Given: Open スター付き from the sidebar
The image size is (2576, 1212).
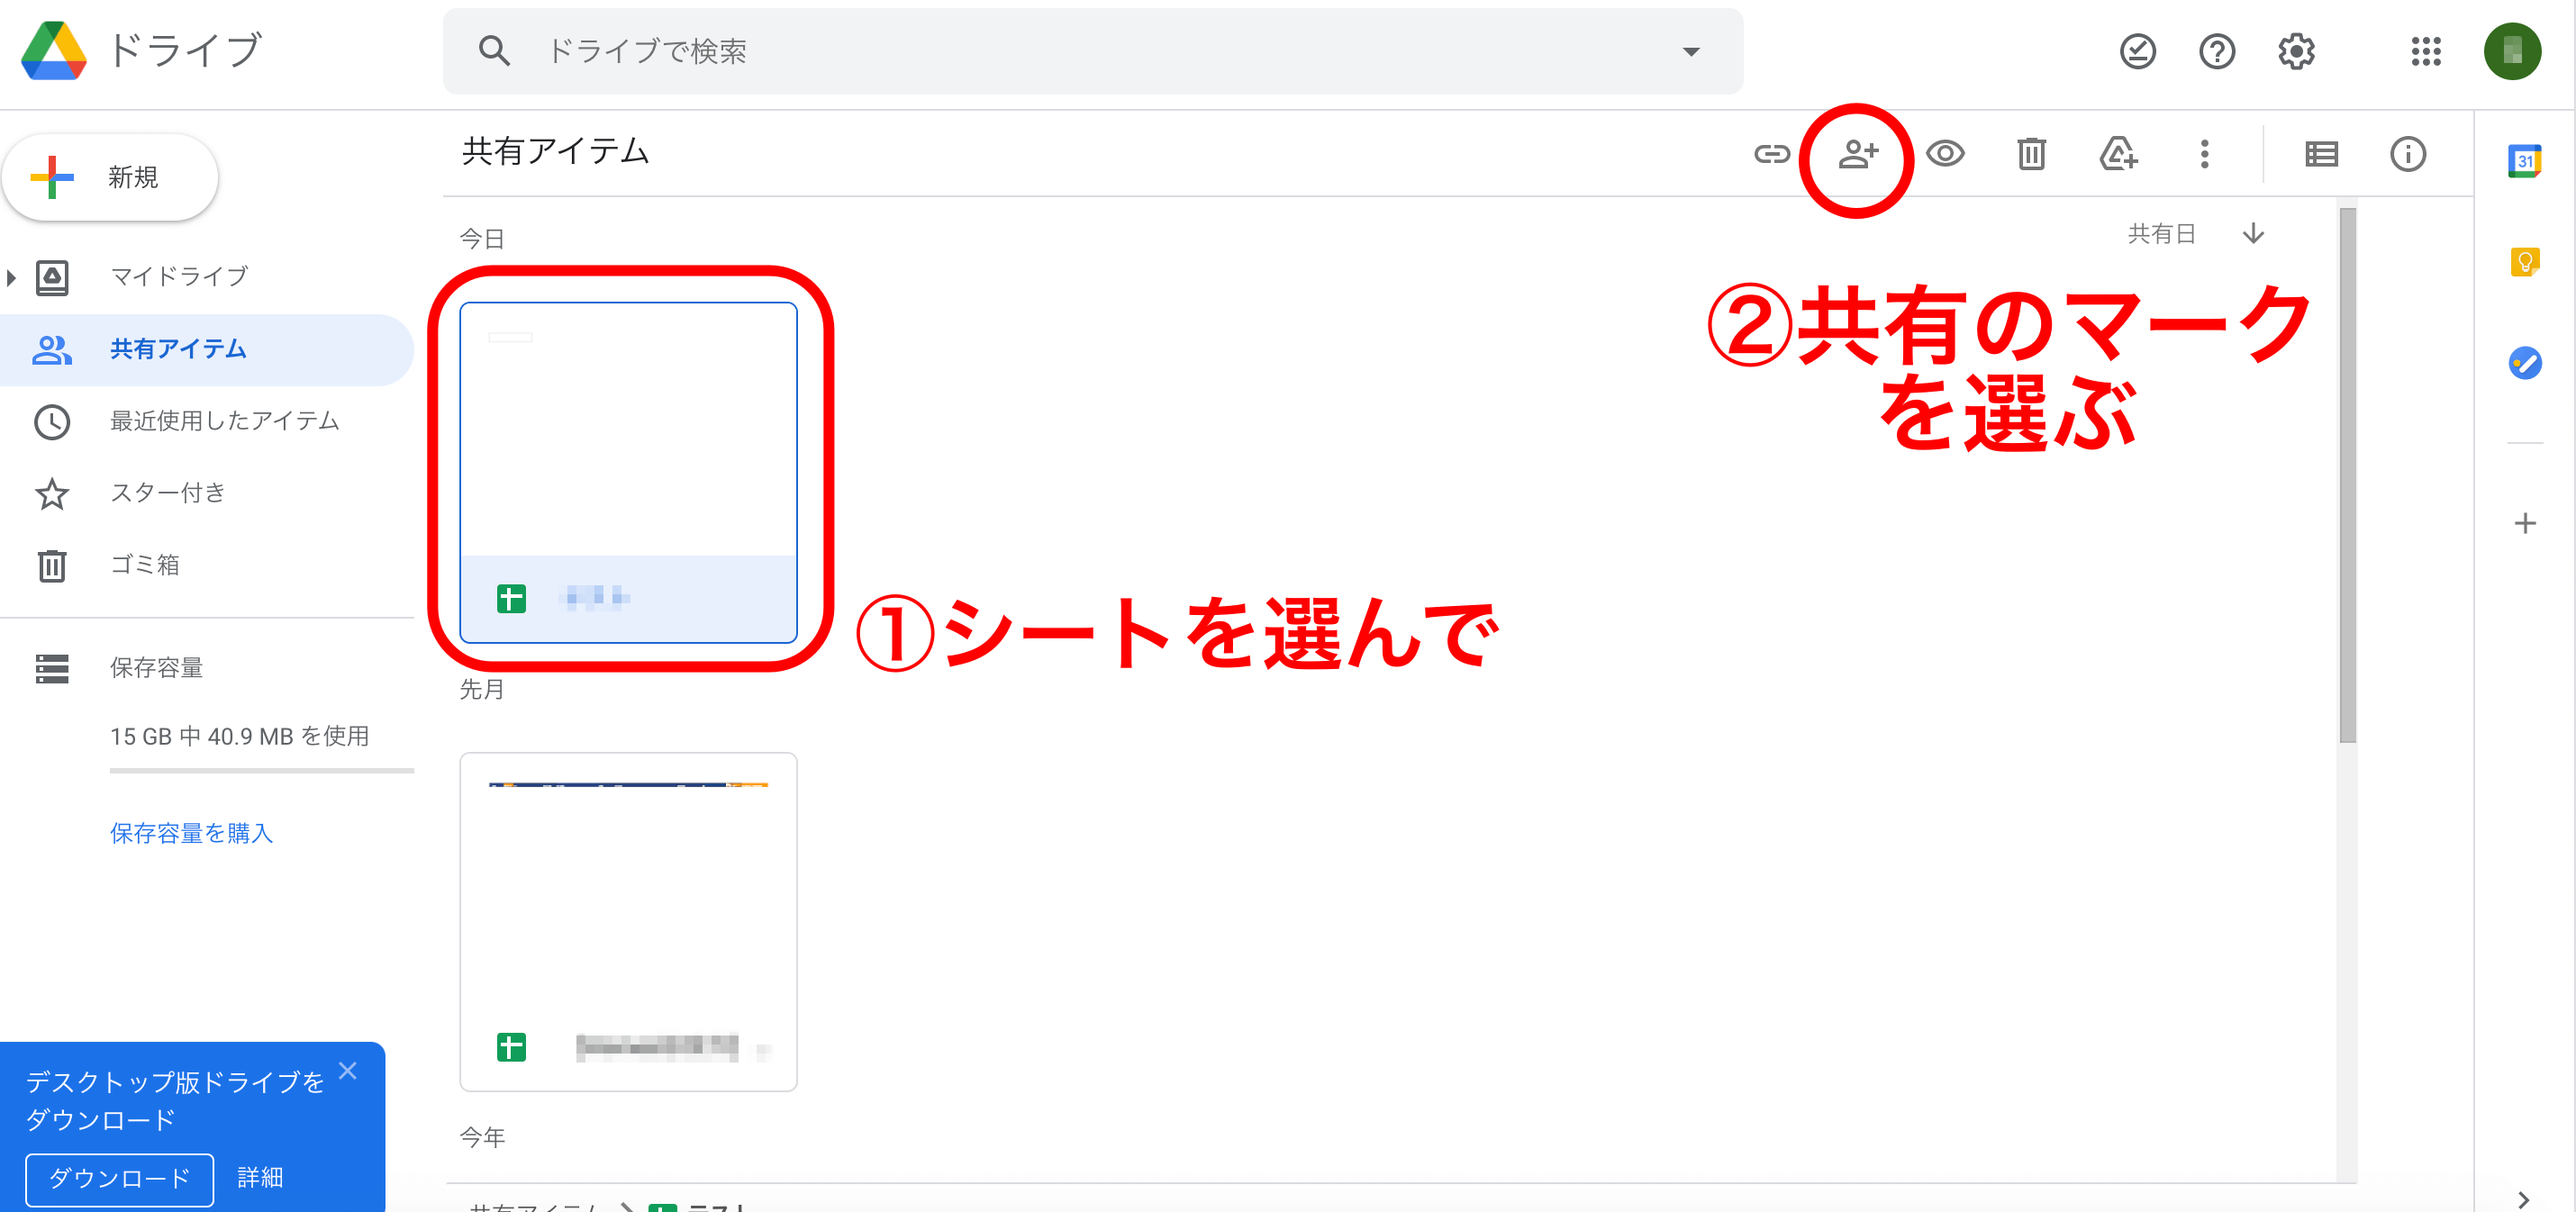Looking at the screenshot, I should 166,492.
